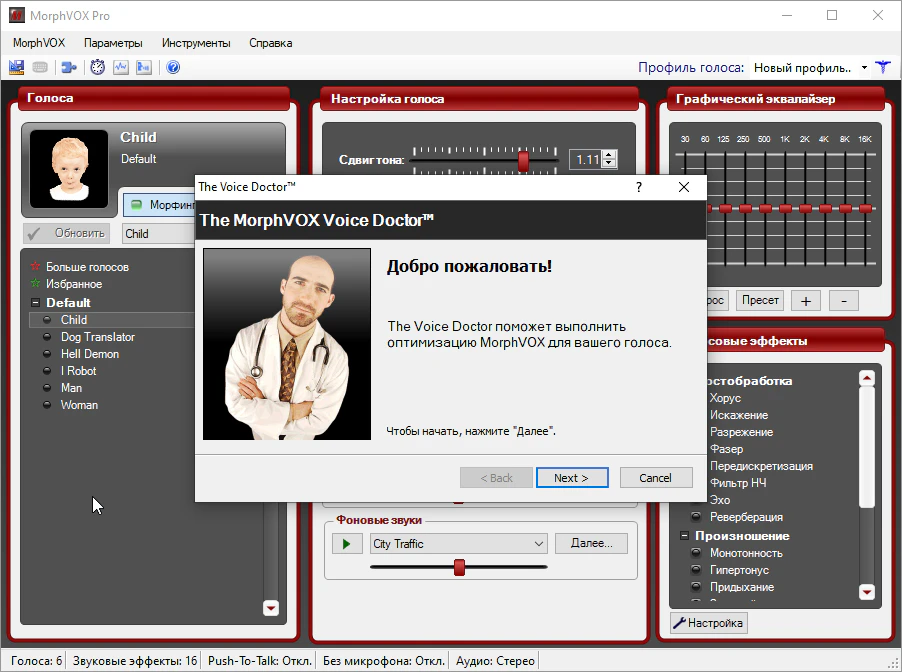This screenshot has height=672, width=902.
Task: Open help via the blue question mark icon
Action: 173,68
